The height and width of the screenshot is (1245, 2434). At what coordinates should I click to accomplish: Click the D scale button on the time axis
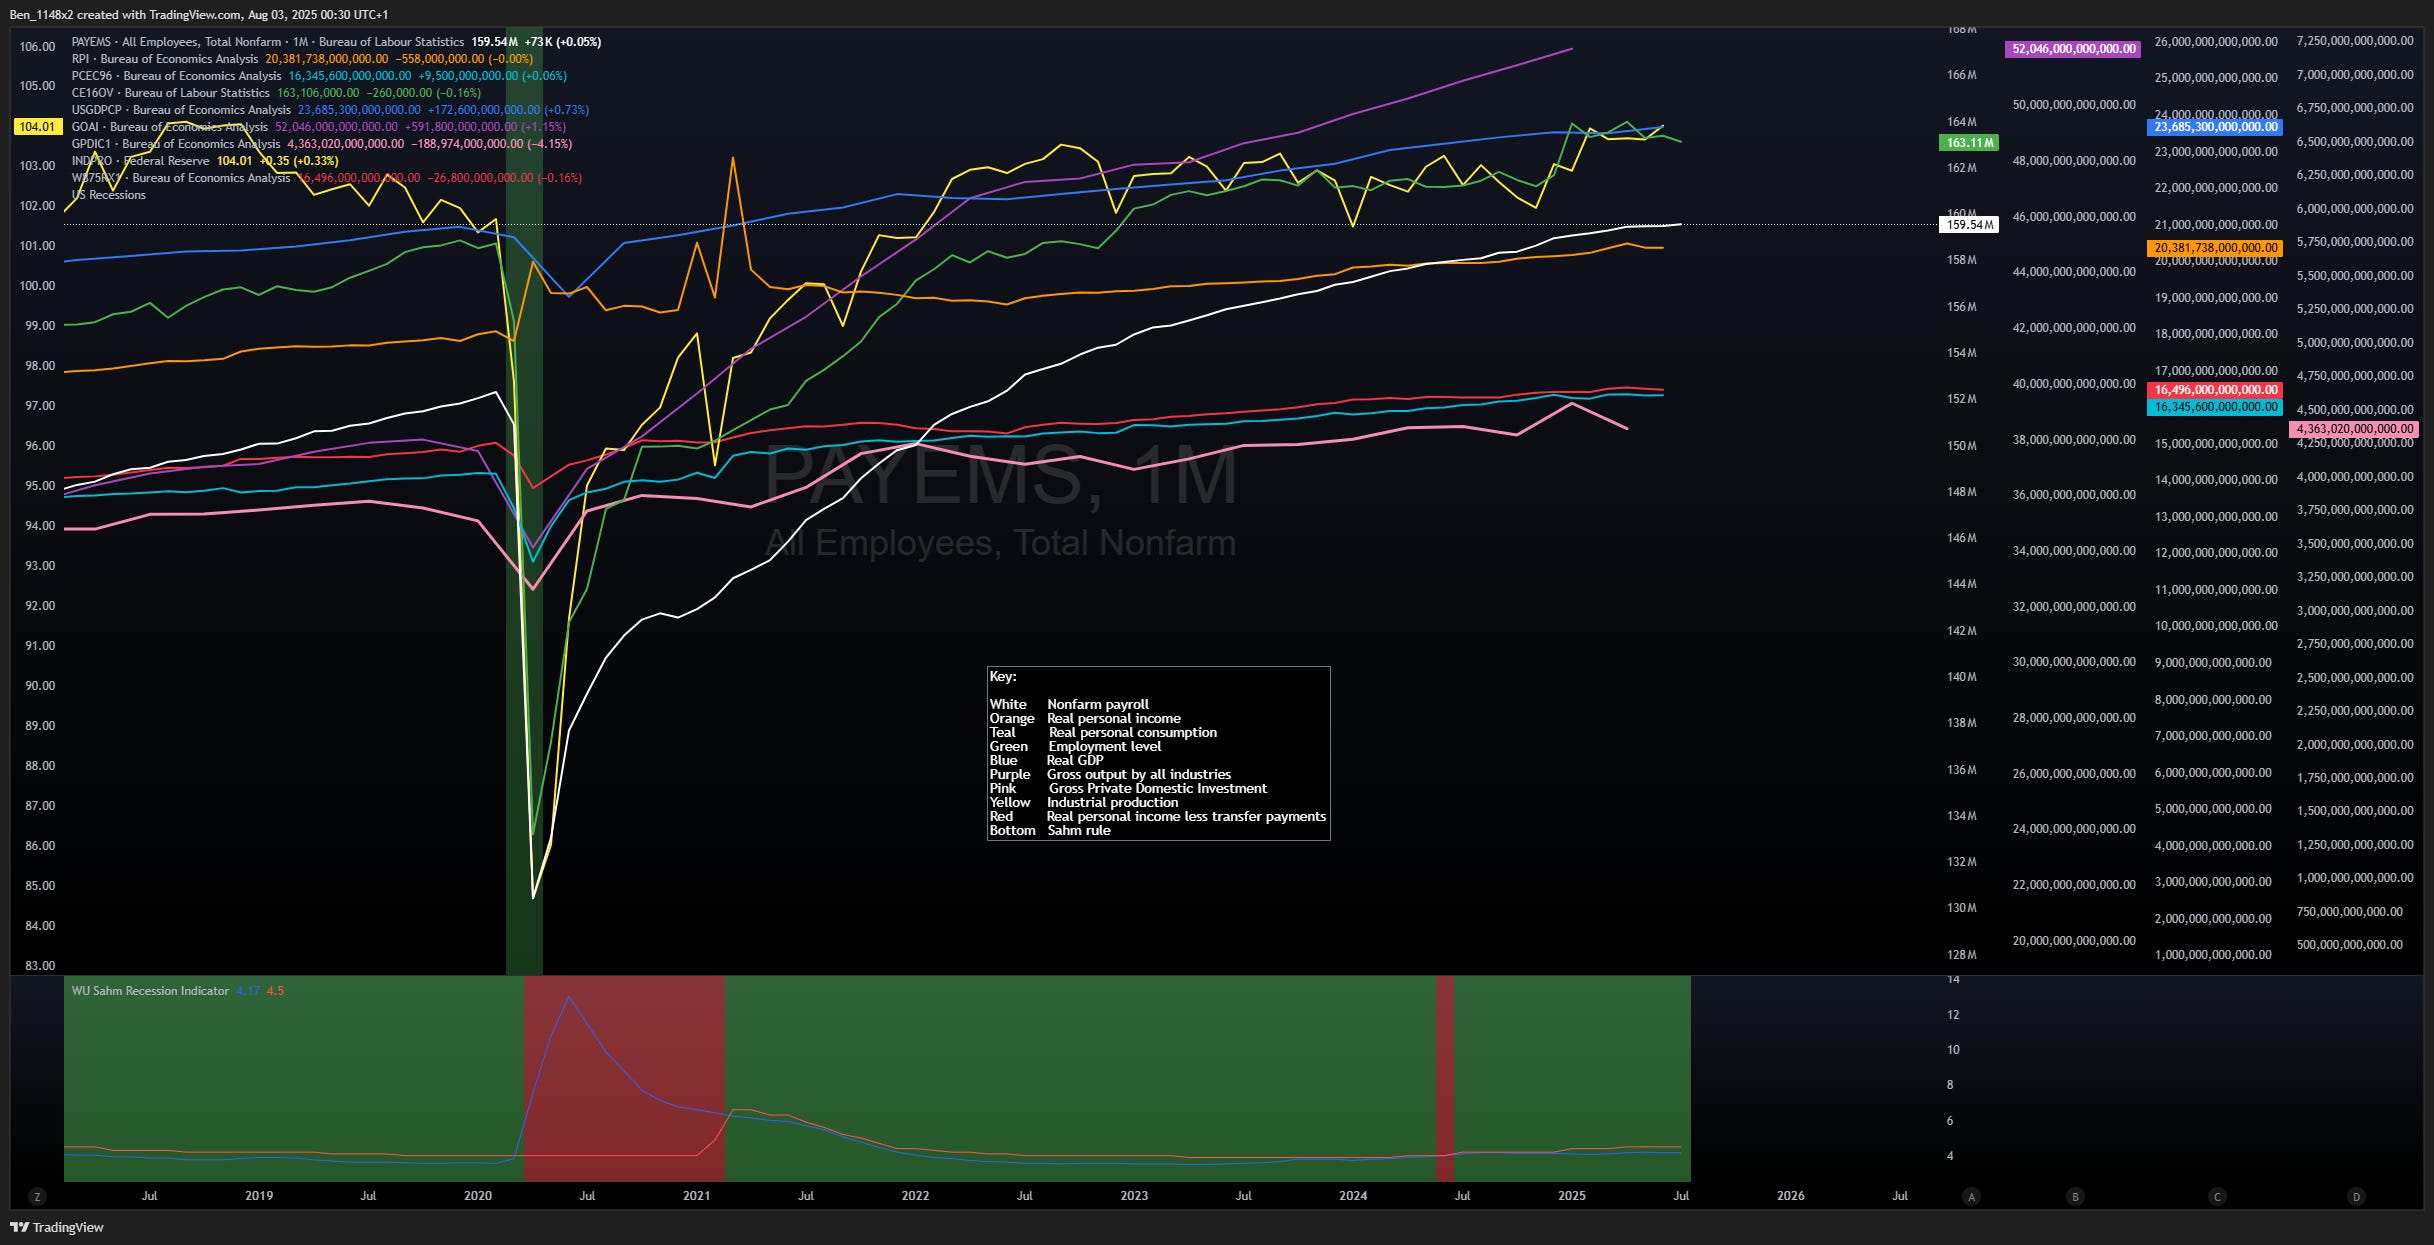coord(2356,1197)
